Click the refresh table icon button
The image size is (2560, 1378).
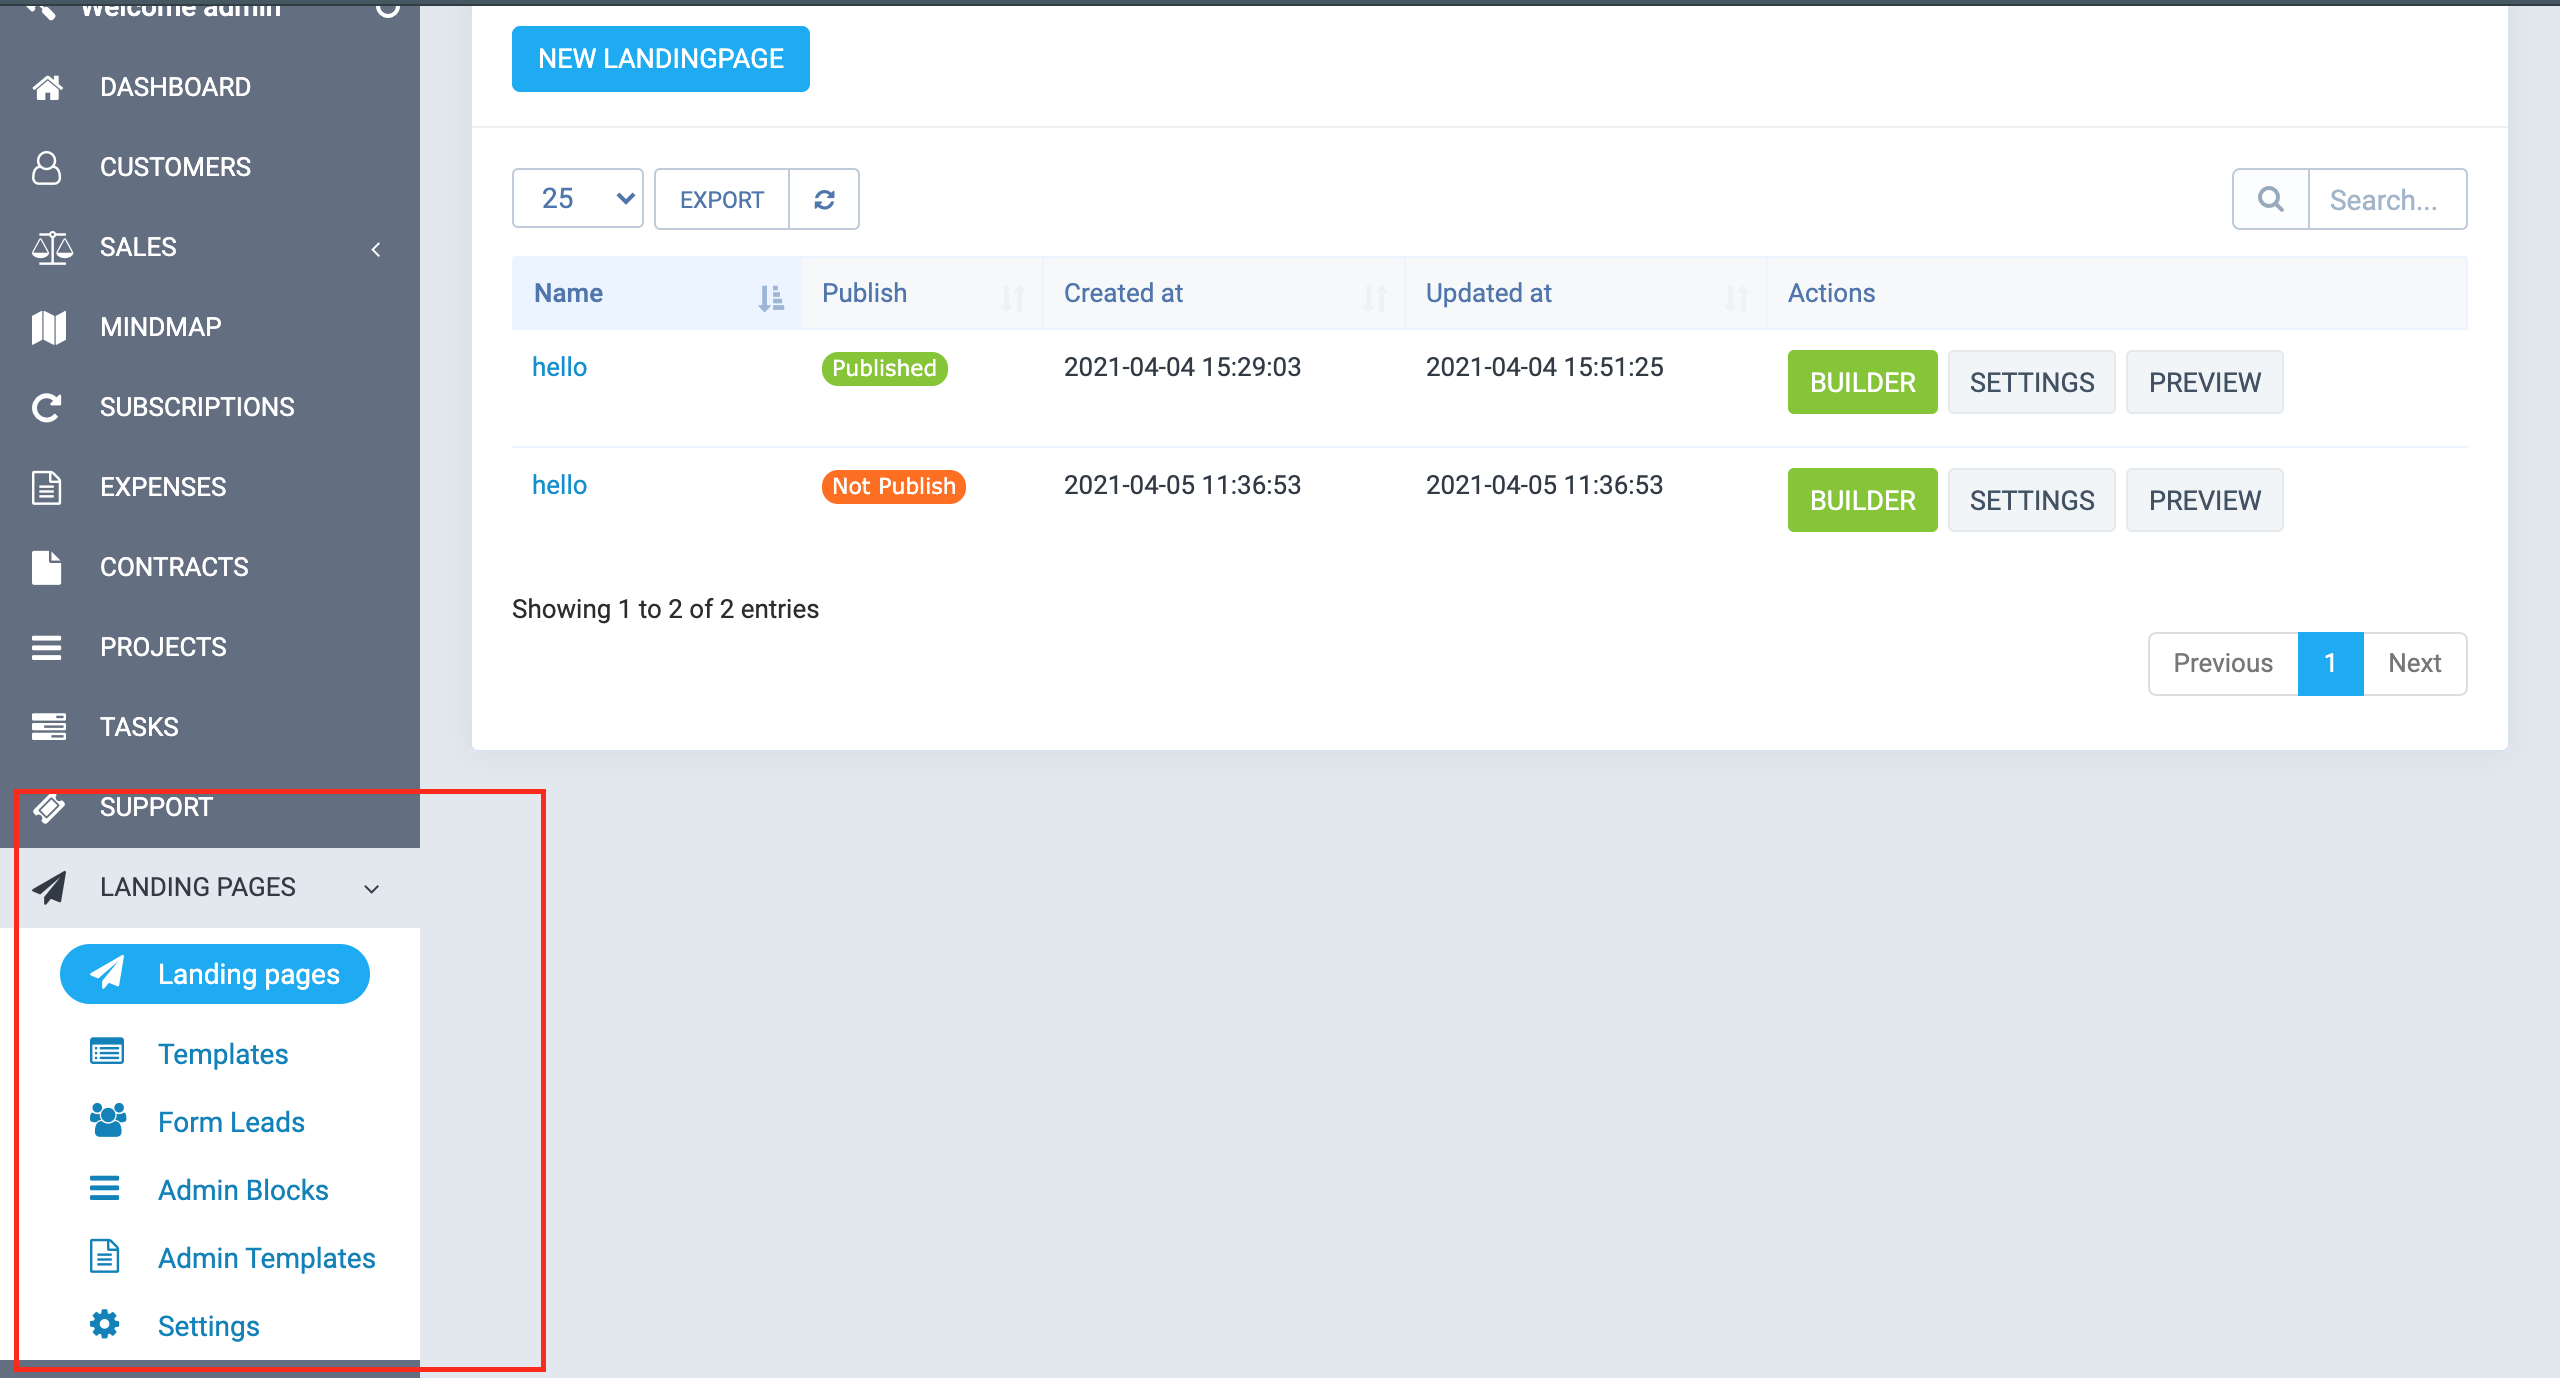coord(824,199)
